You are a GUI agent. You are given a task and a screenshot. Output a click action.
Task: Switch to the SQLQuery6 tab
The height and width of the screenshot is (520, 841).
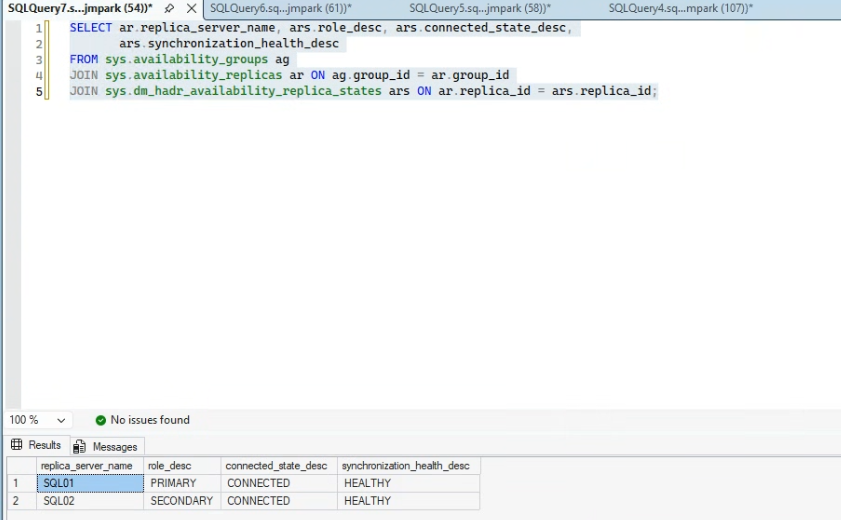coord(281,8)
